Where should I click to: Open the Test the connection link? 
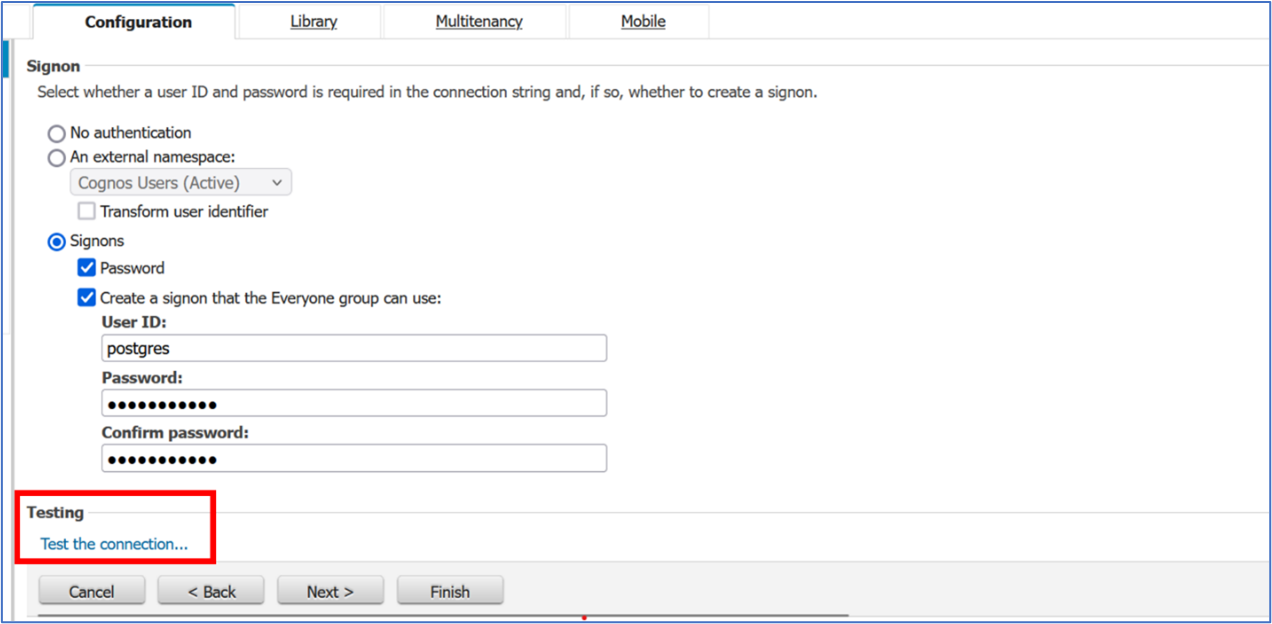point(114,545)
